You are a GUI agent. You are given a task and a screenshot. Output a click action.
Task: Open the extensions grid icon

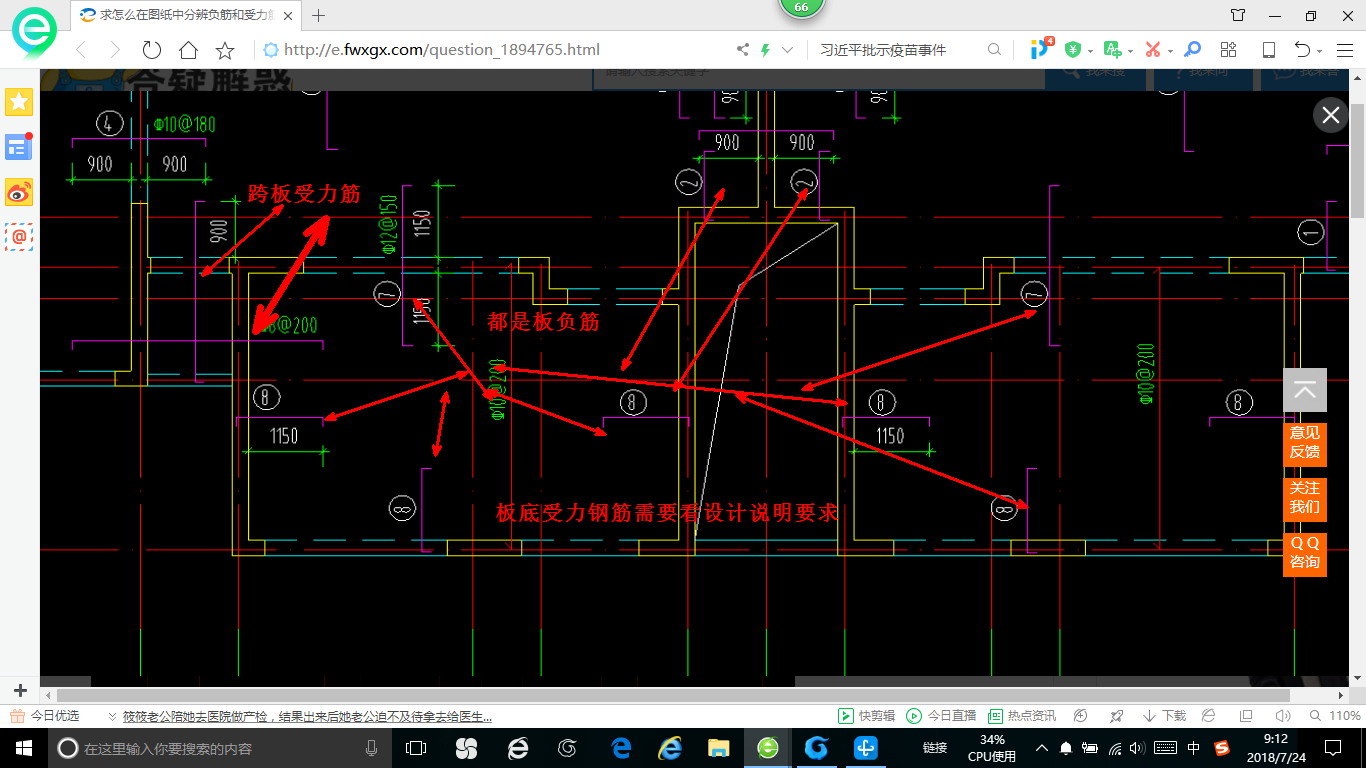pos(1229,50)
